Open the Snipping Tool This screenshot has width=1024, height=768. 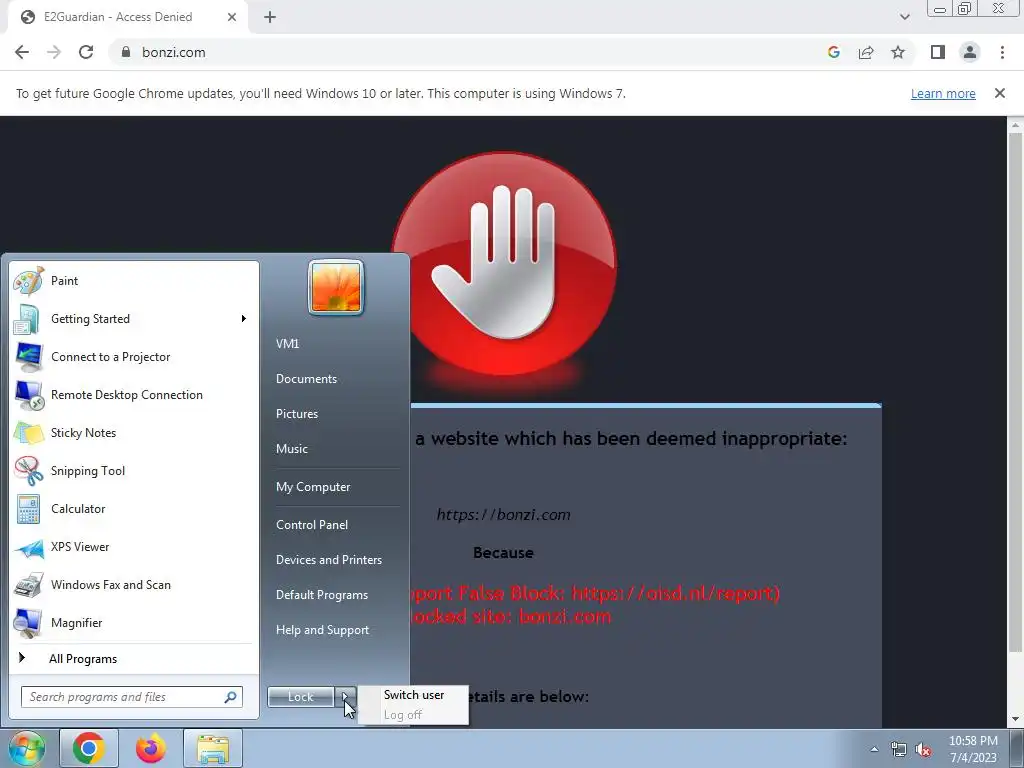pyautogui.click(x=135, y=471)
